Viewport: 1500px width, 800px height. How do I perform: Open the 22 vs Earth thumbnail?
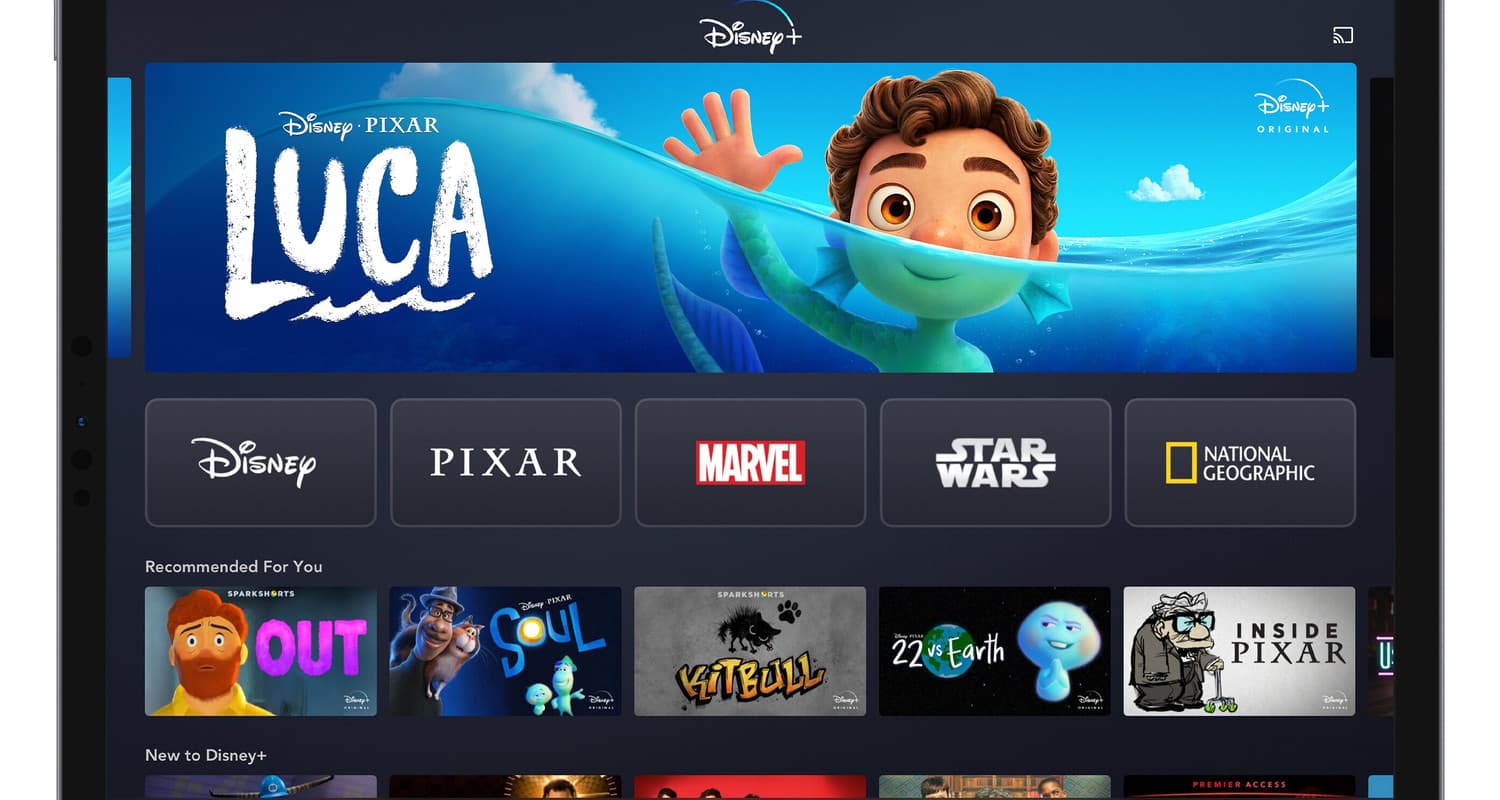995,651
